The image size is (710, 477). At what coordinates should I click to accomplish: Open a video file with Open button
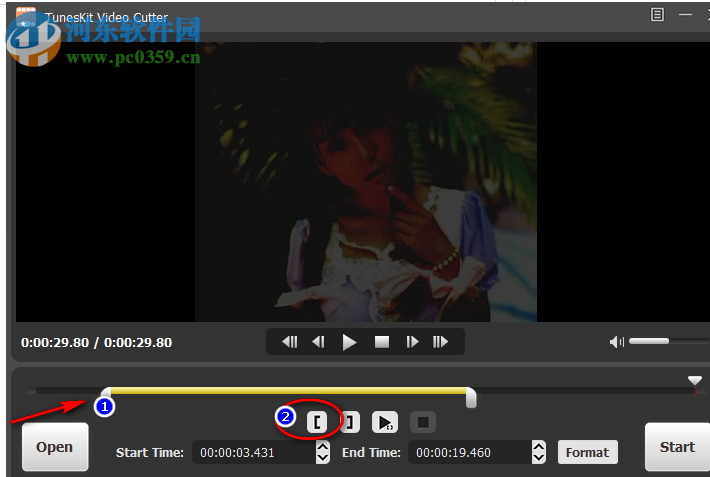pyautogui.click(x=55, y=447)
